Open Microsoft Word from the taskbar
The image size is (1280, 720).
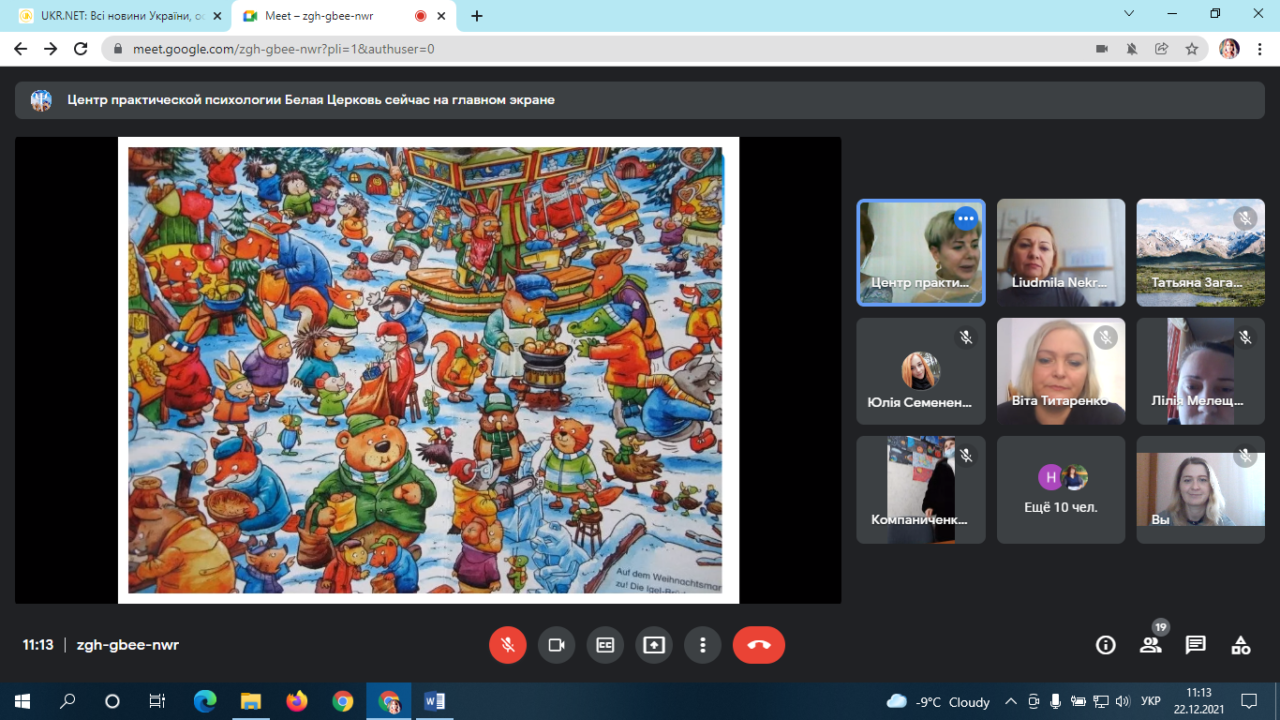[435, 701]
